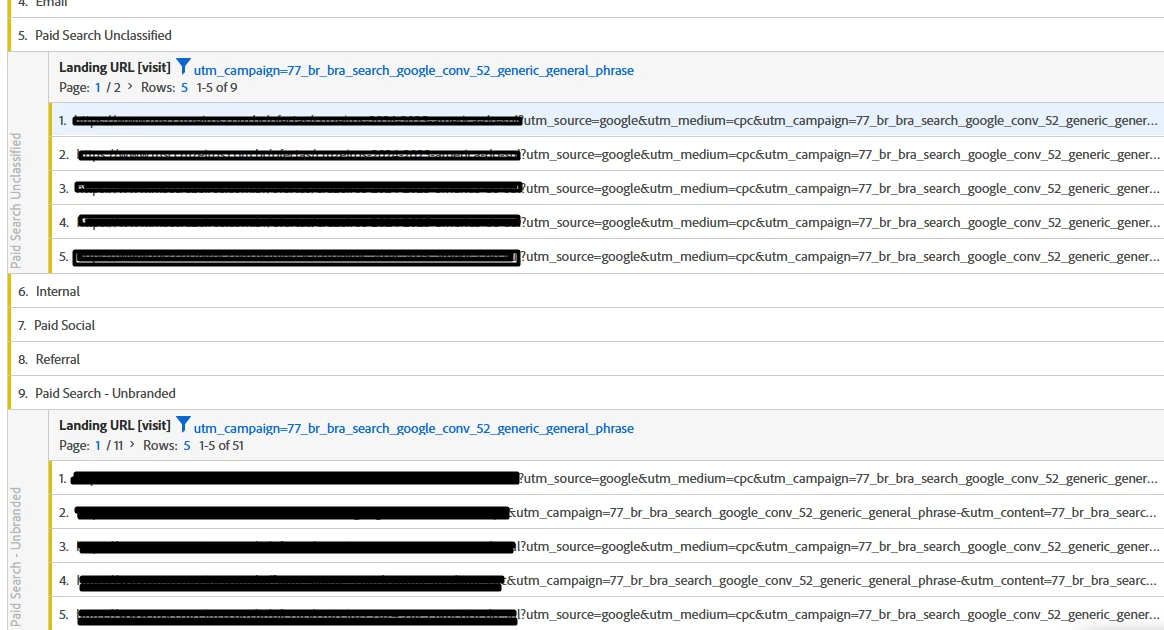
Task: Click filter icon in Paid Search - Unbranded breakdown
Action: point(183,424)
